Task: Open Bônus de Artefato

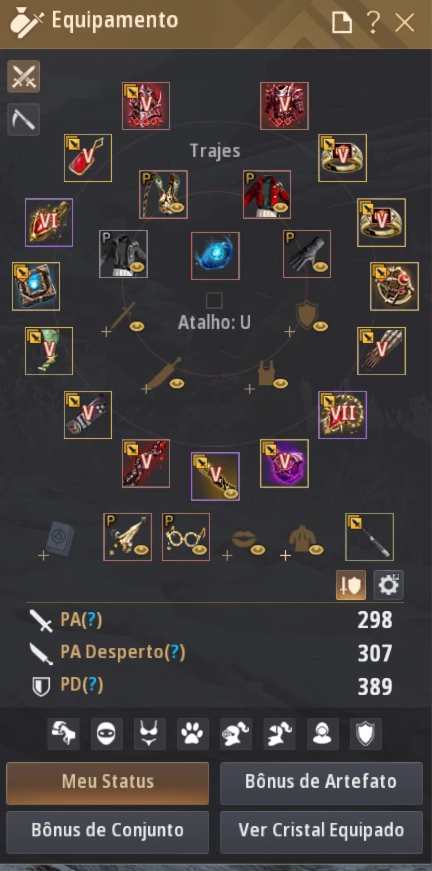Action: tap(322, 783)
